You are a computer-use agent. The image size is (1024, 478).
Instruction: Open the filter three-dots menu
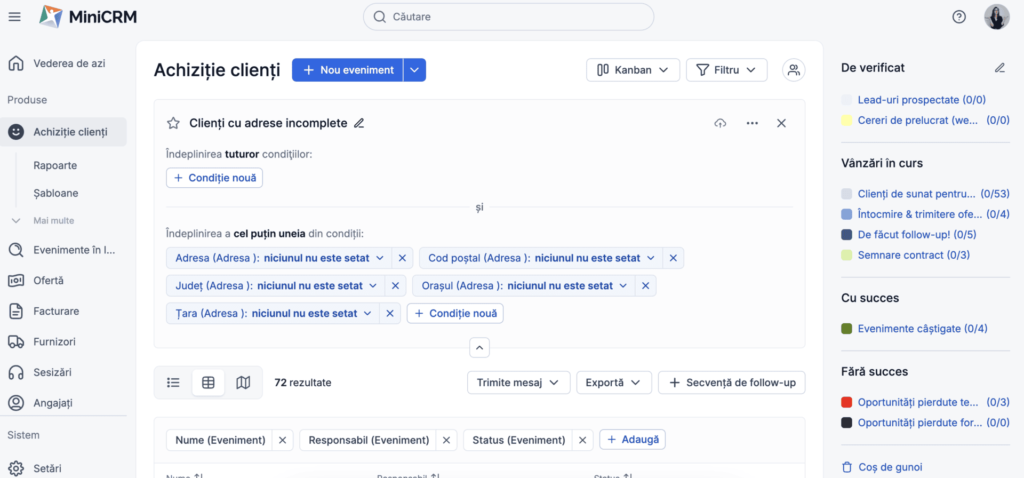pos(752,123)
